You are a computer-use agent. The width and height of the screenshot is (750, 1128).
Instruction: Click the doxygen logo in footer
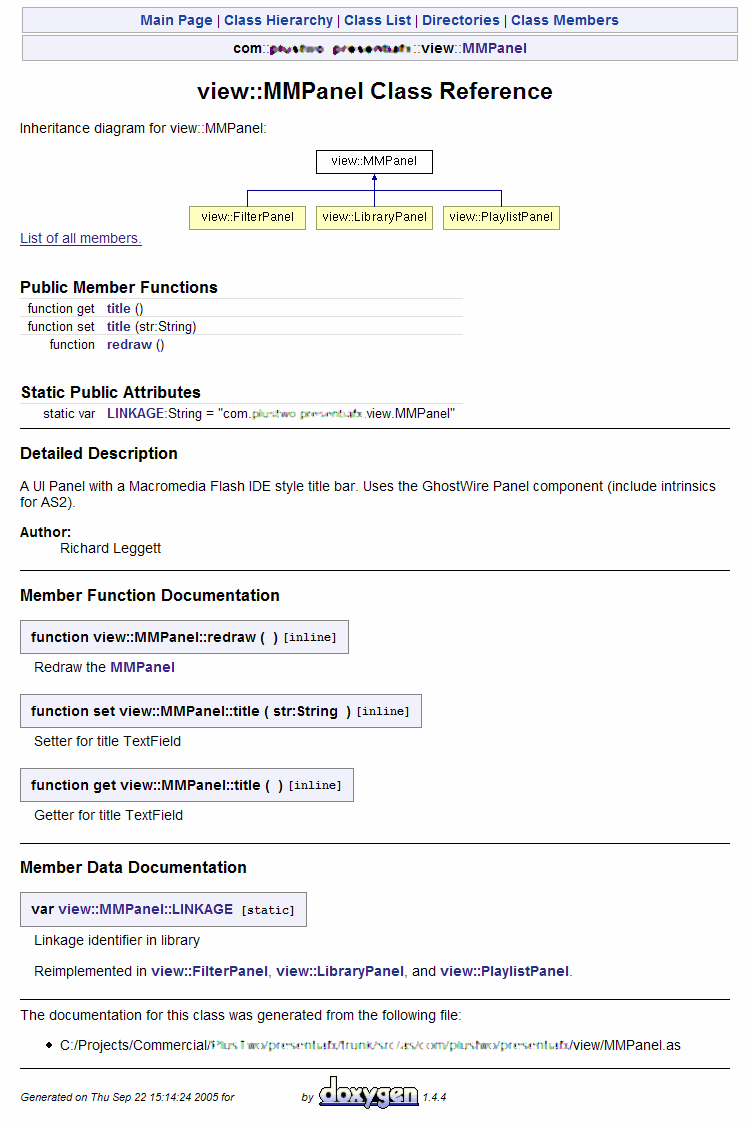pos(368,1092)
